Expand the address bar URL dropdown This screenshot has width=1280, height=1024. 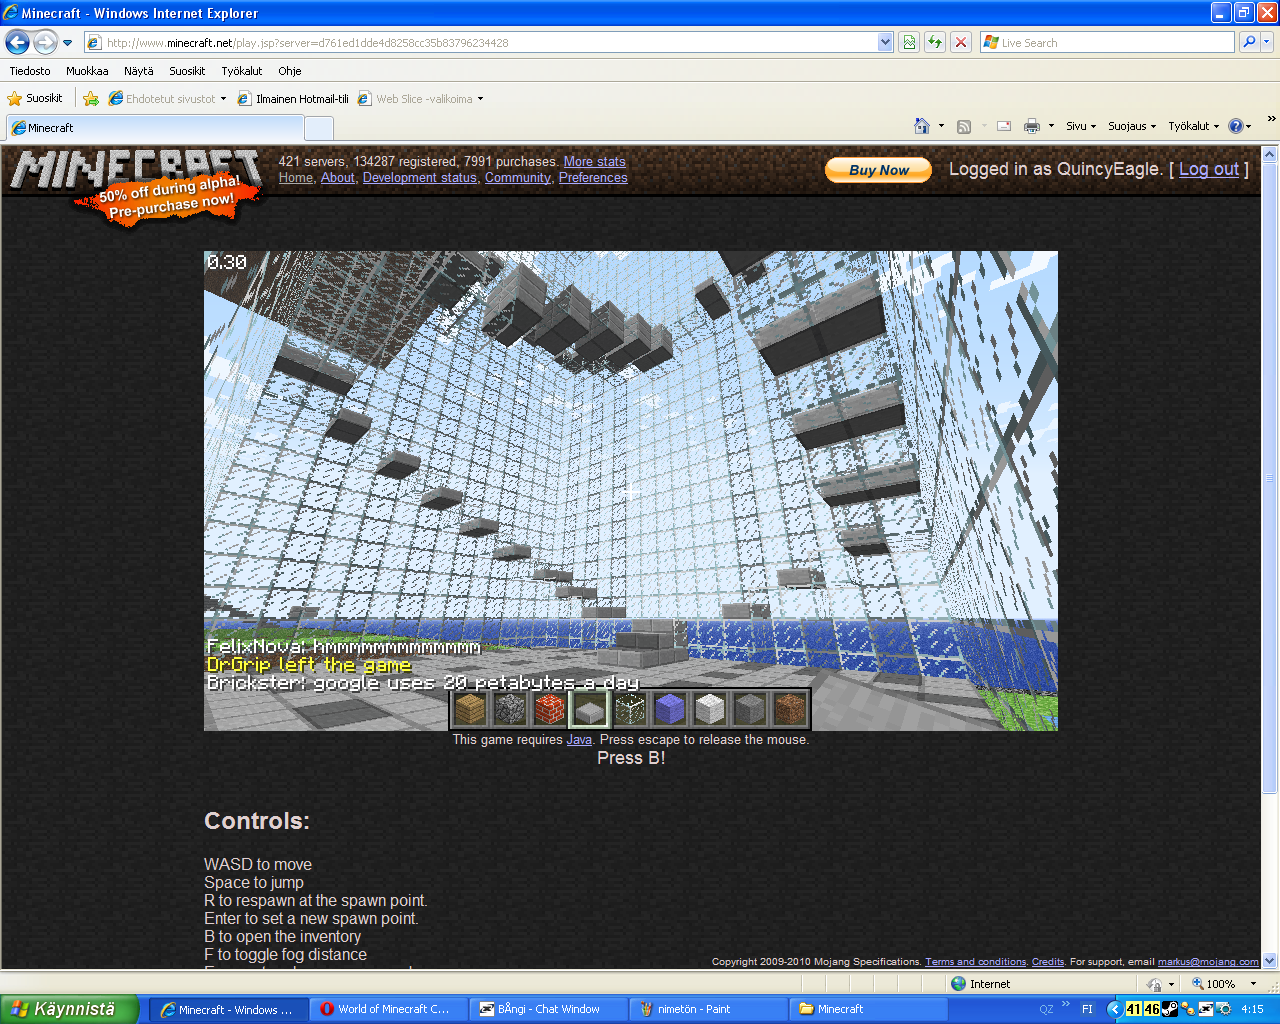[885, 42]
